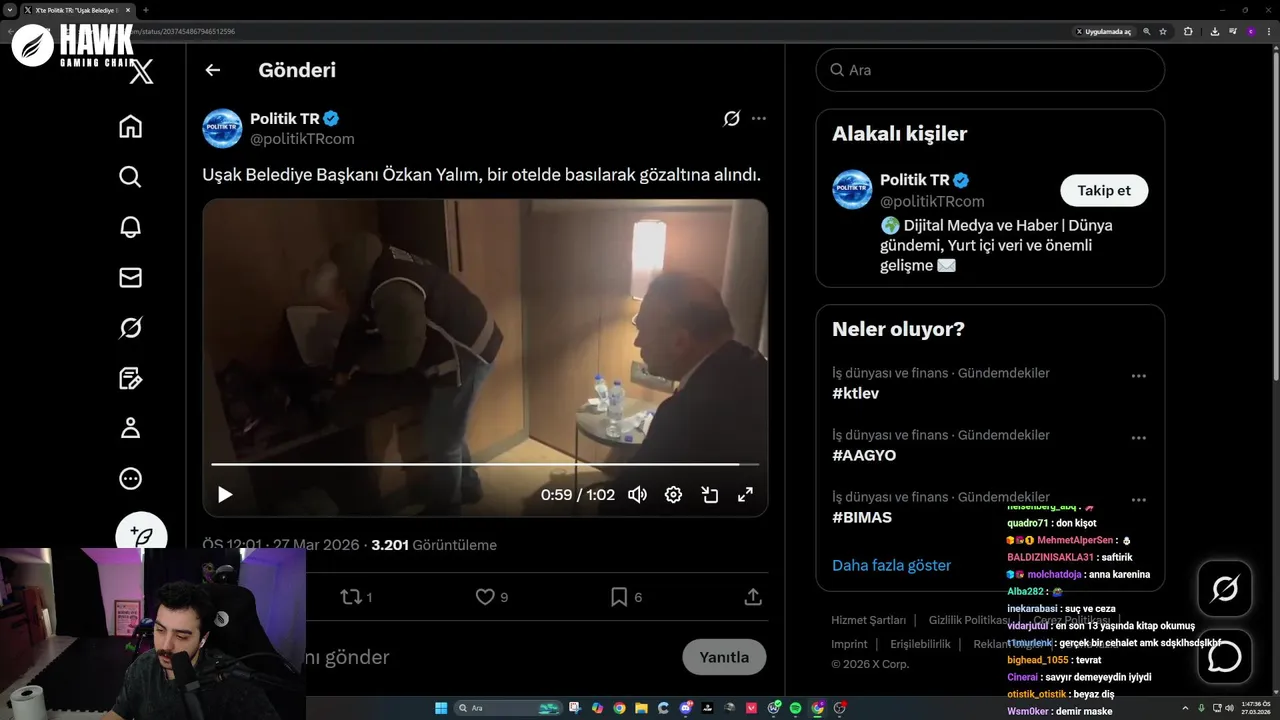Open the More circle icon in sidebar
Screen dimensions: 1280x720
[130, 479]
